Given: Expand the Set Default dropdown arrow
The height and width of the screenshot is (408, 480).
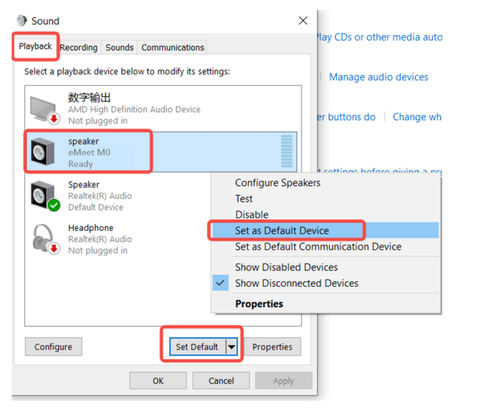Looking at the screenshot, I should [x=231, y=347].
